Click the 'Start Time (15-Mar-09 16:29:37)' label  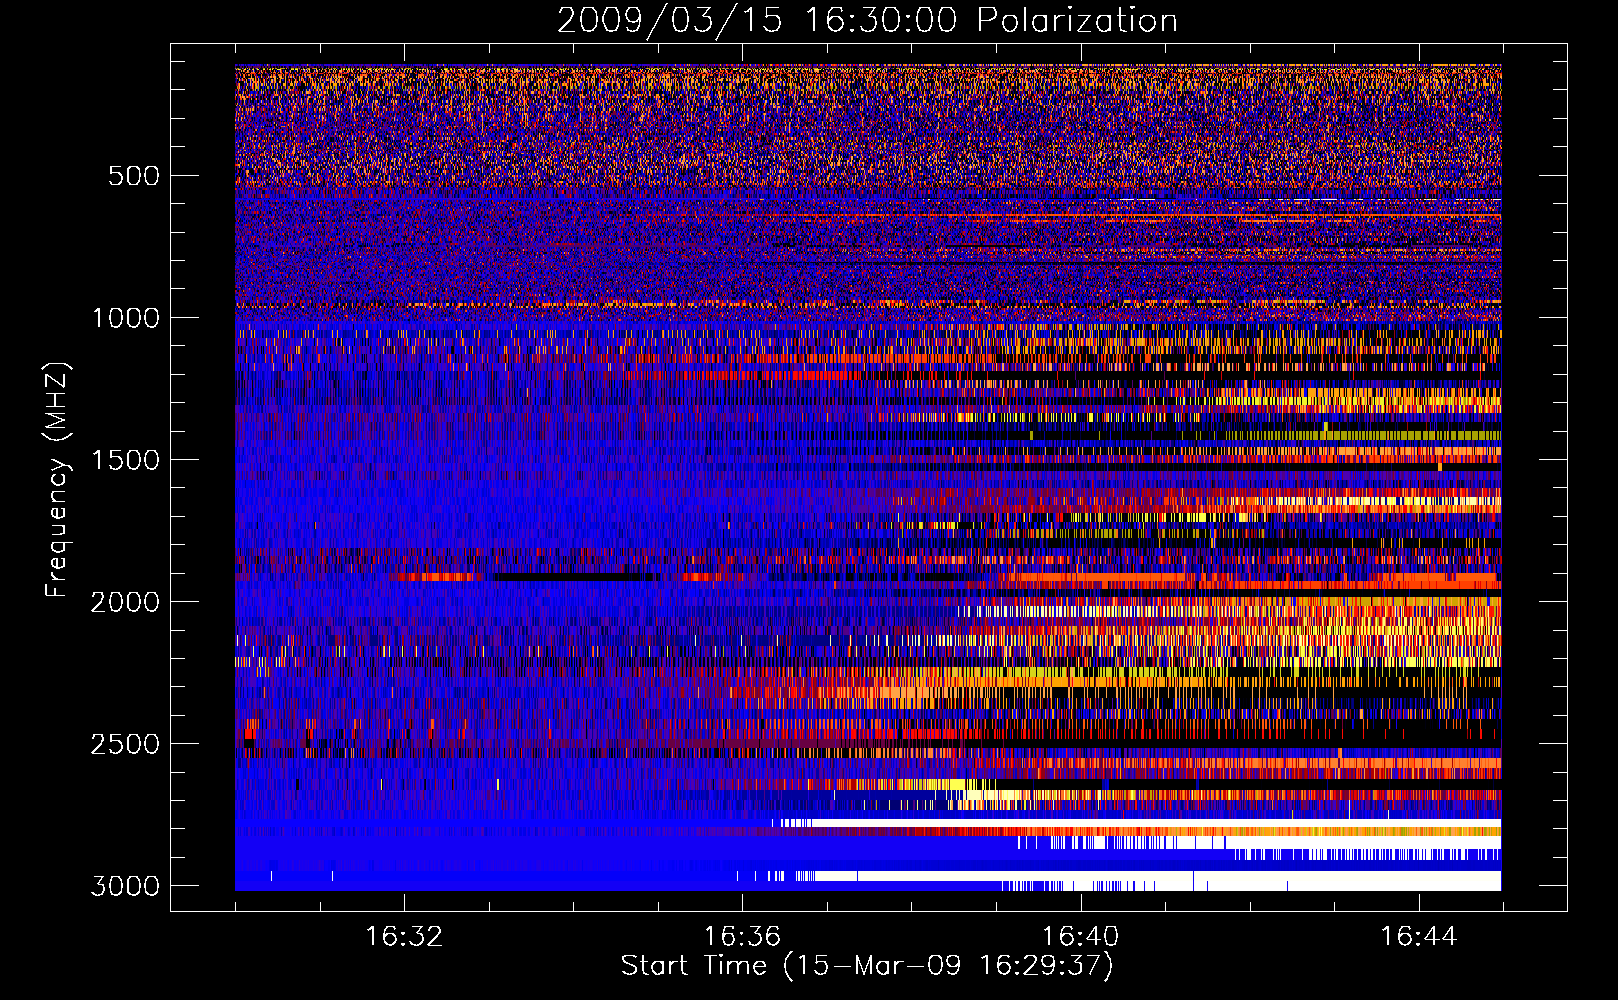[867, 966]
